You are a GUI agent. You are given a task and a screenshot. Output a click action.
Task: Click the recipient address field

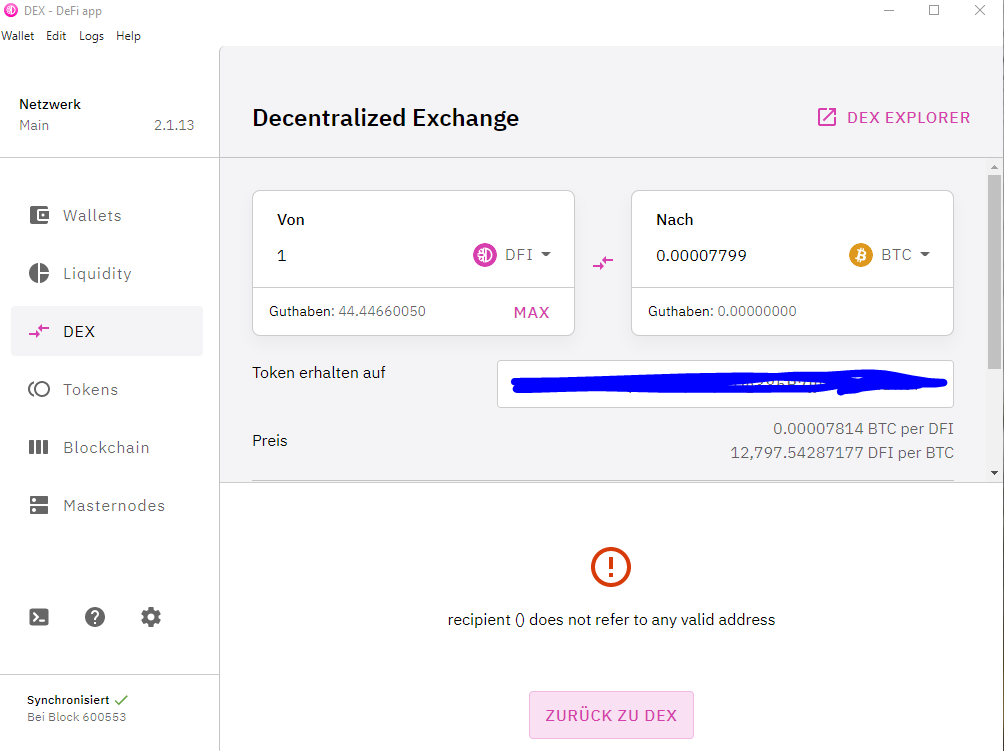click(x=725, y=384)
